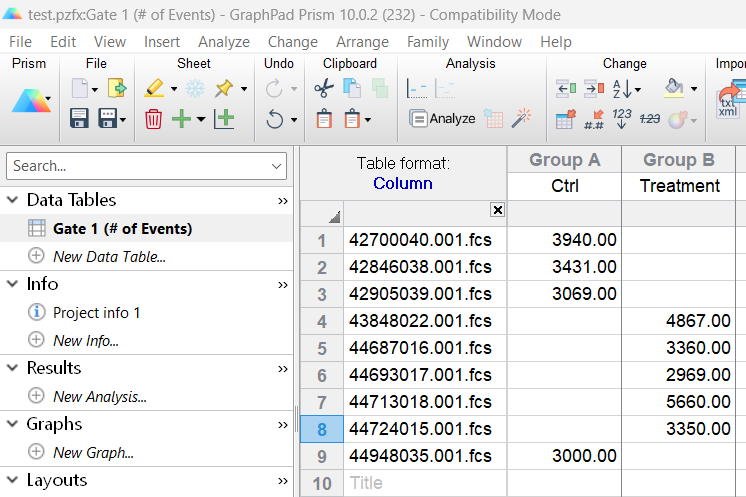Collapse the Data Tables section

click(12, 200)
